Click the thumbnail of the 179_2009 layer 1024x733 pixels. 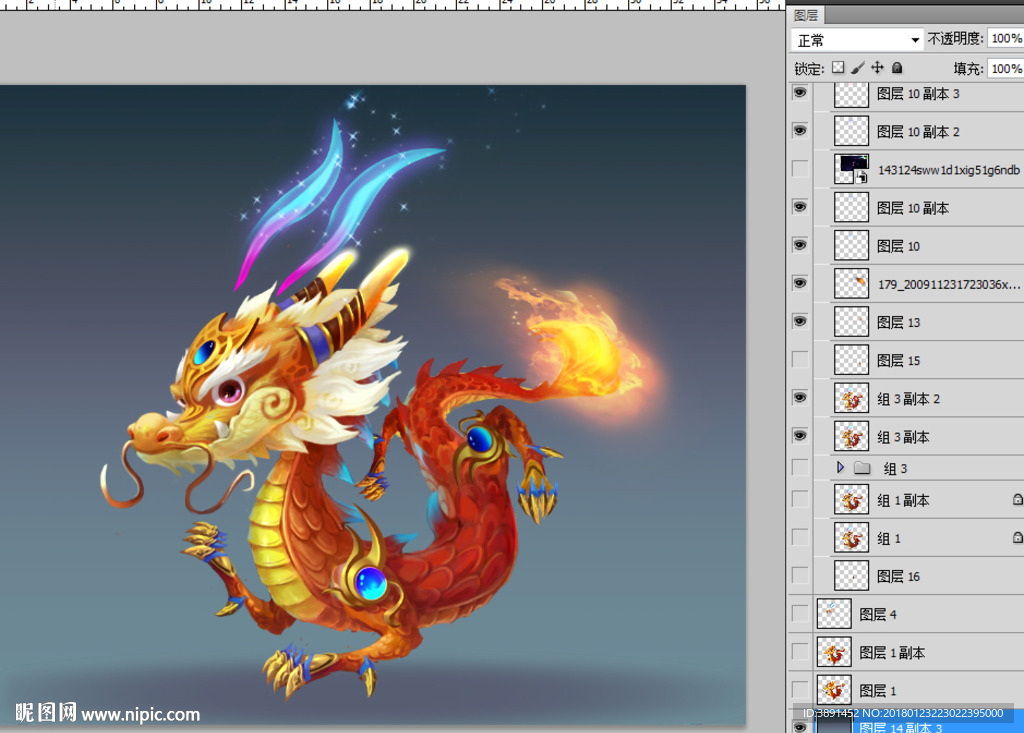[x=852, y=284]
